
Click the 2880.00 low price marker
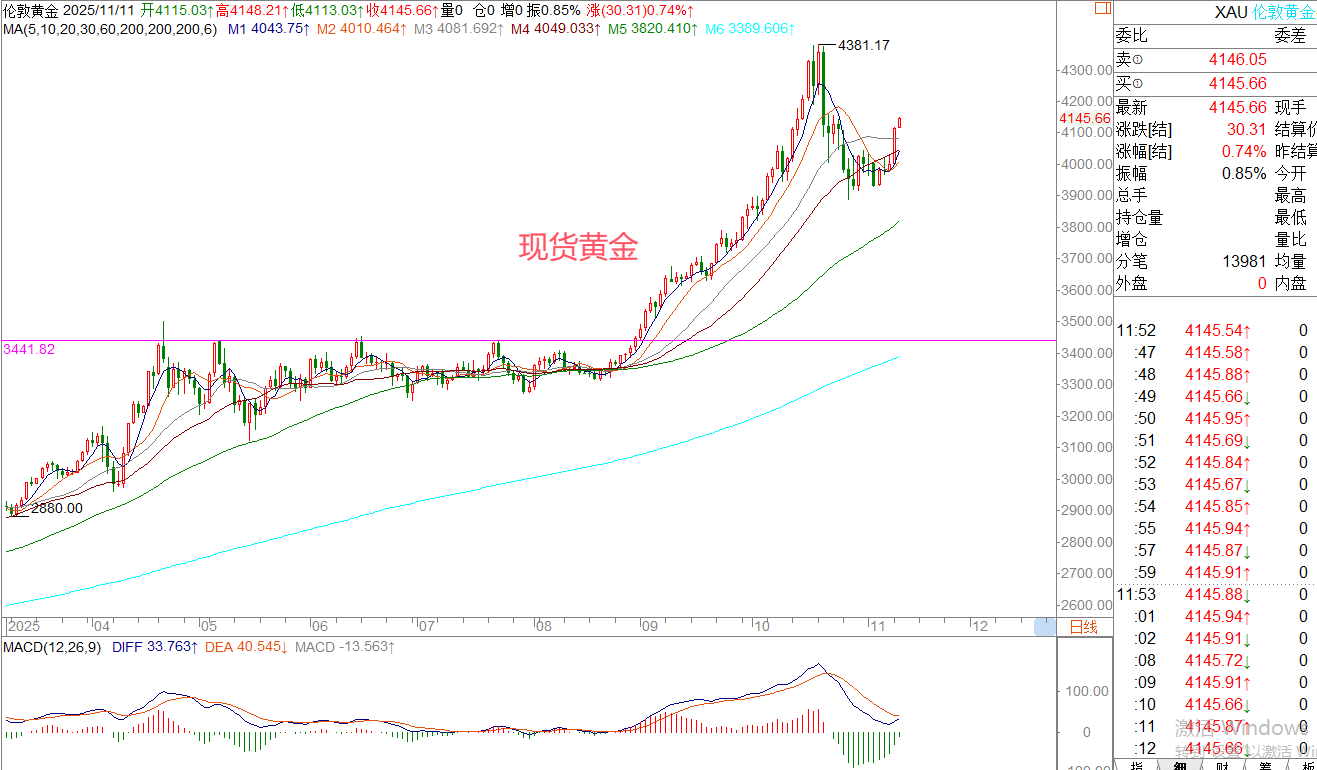[56, 508]
